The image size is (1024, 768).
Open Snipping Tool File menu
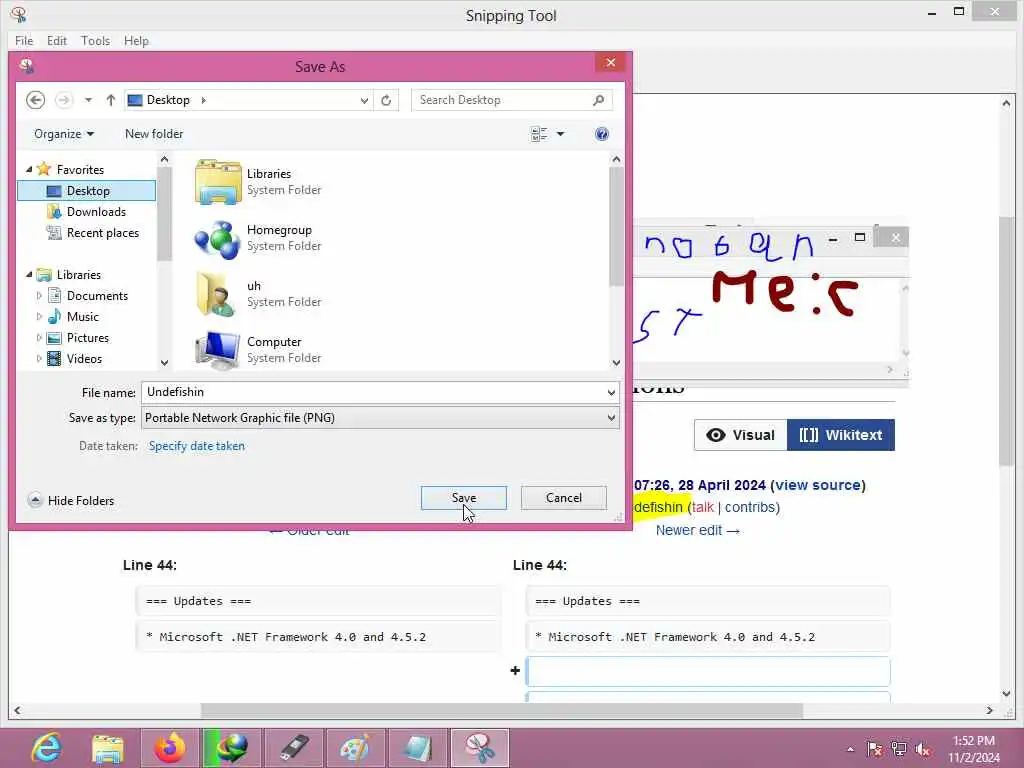24,40
